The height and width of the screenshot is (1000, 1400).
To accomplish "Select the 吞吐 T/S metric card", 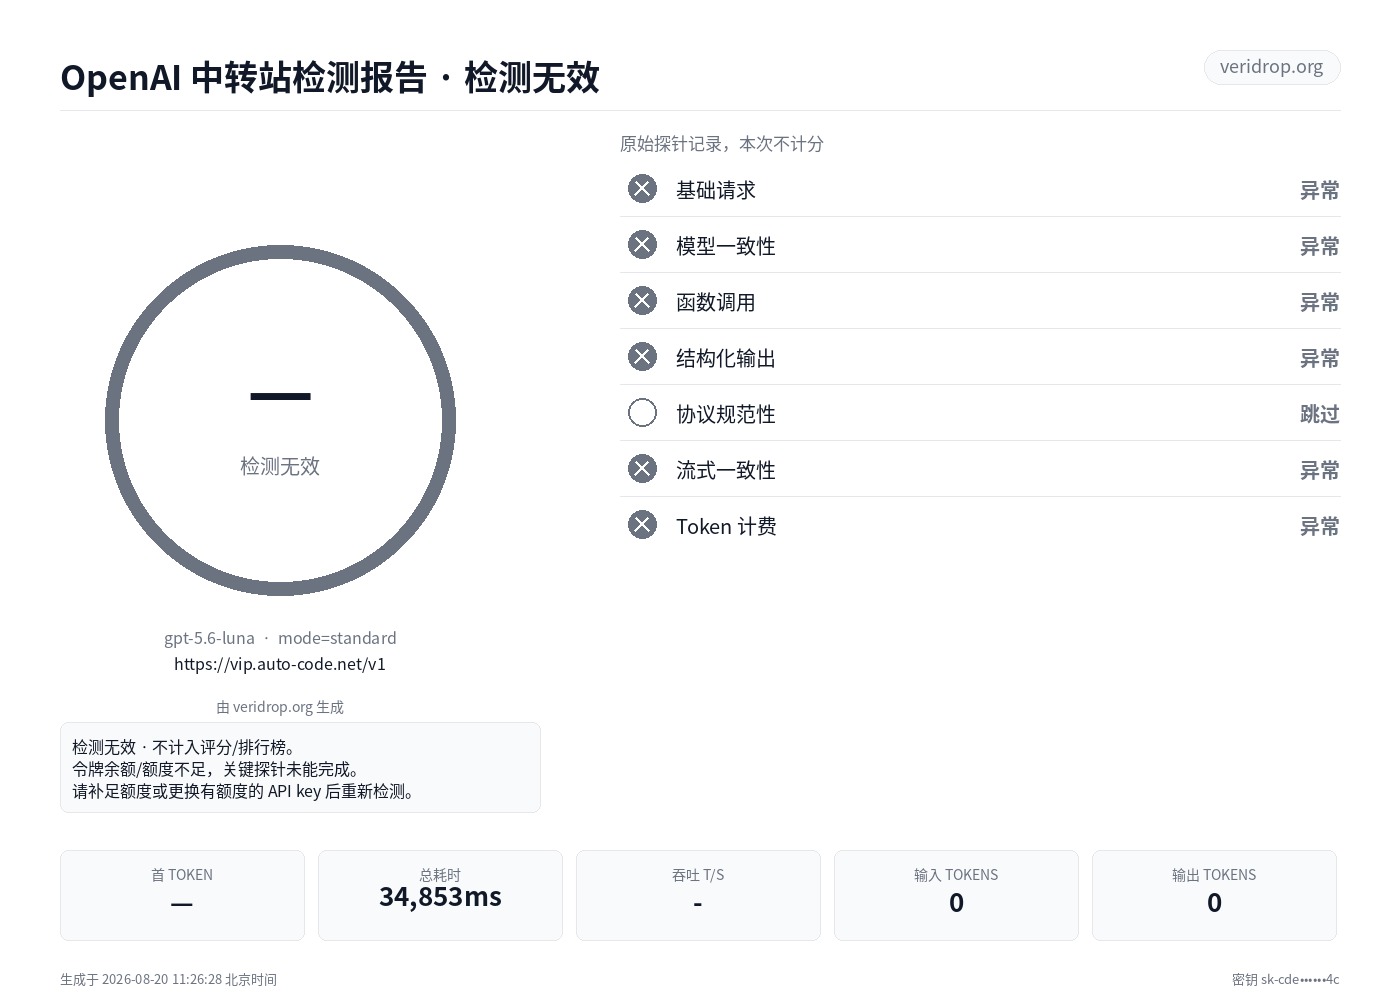I will [698, 895].
